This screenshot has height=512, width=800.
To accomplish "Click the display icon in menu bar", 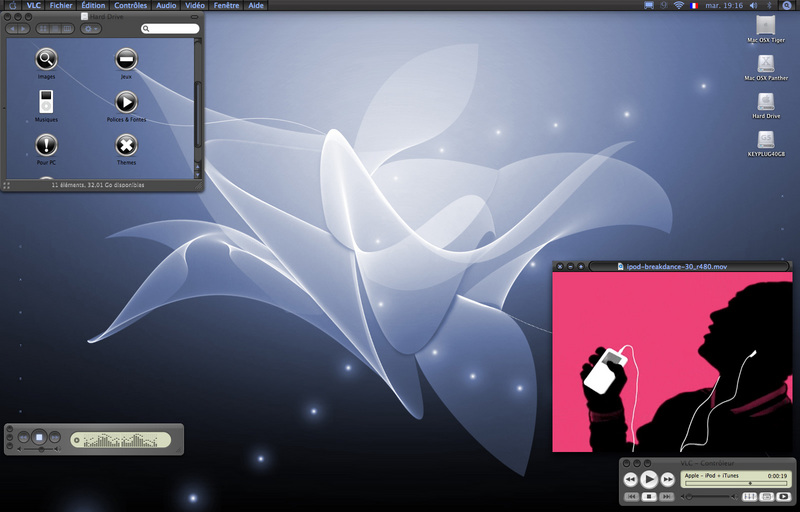I will tap(648, 5).
